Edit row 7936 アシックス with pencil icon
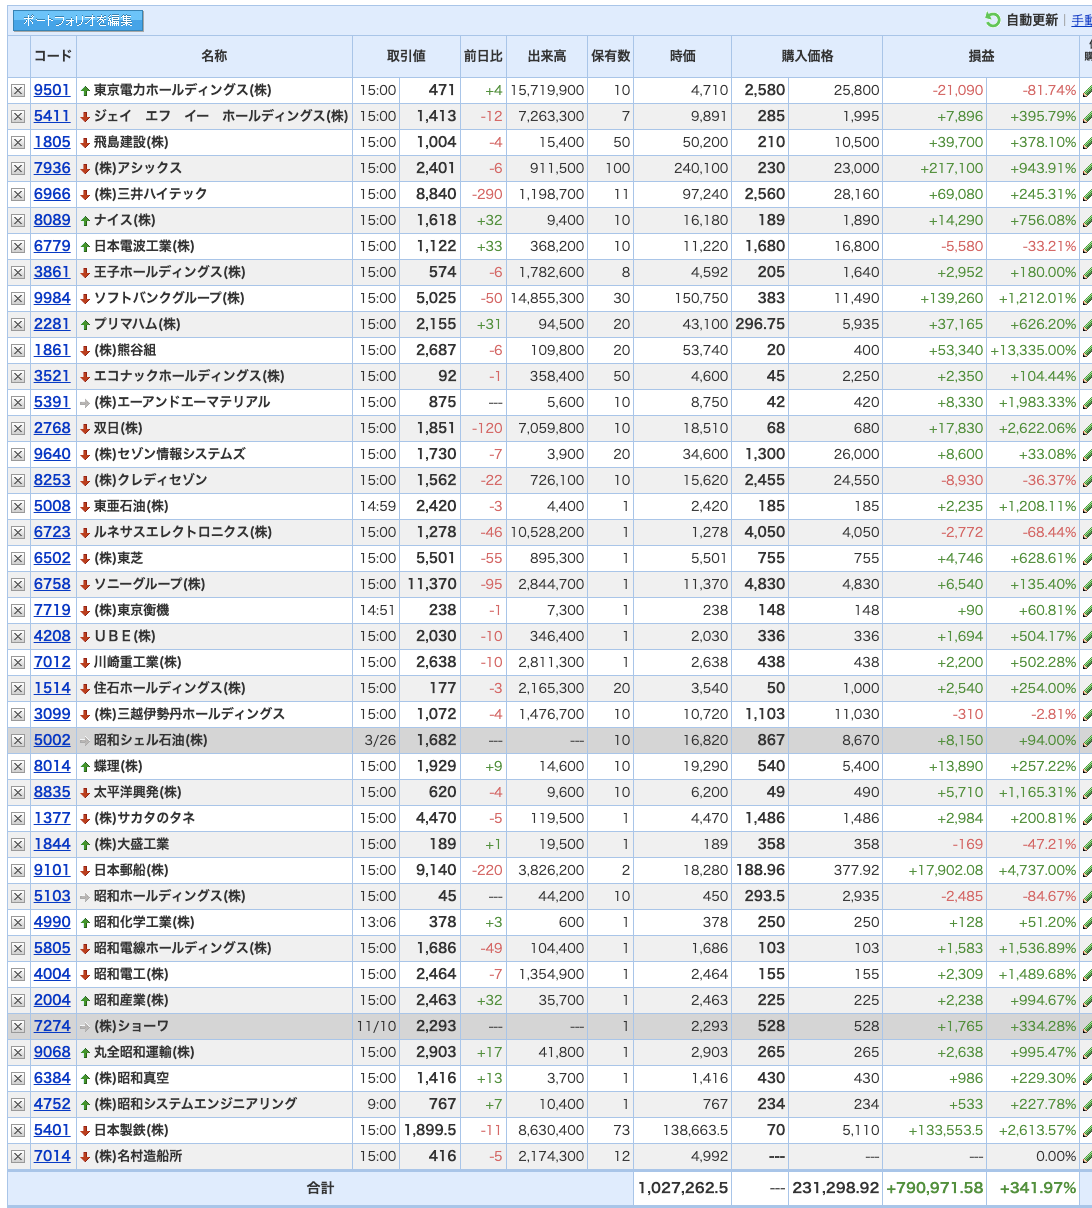 point(1087,168)
